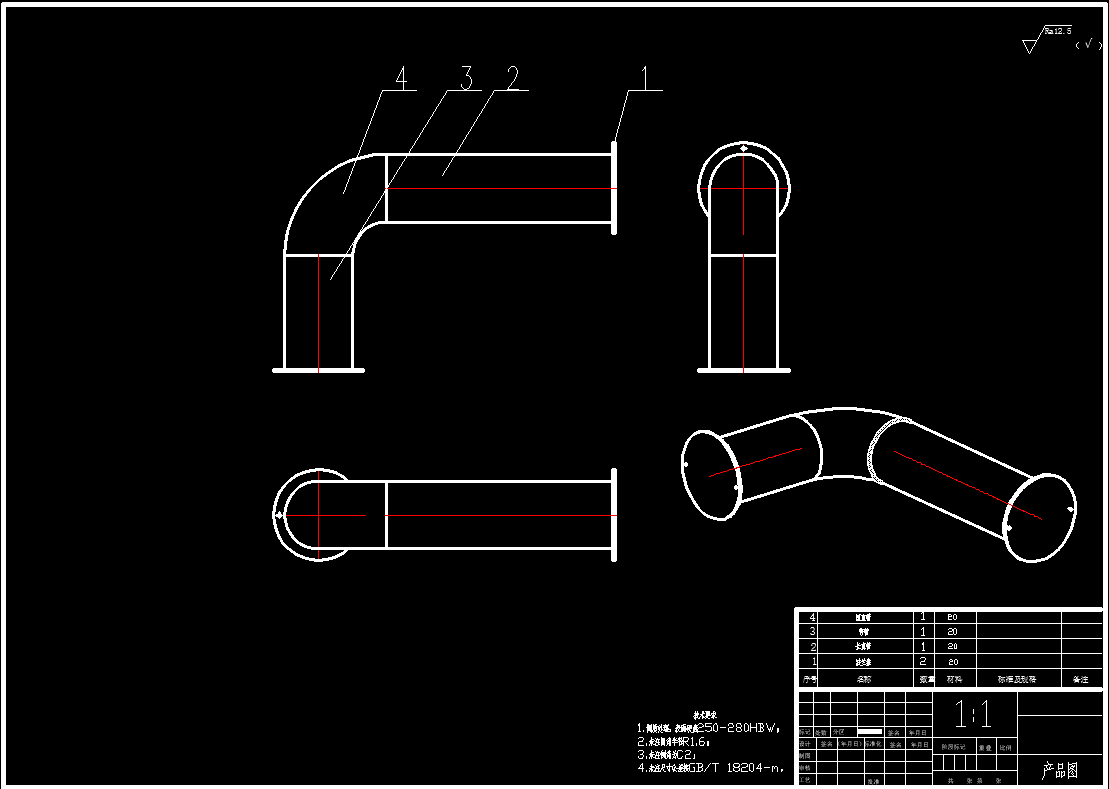The height and width of the screenshot is (789, 1109).
Task: Click the 标准及规格 header cell
Action: (1017, 679)
